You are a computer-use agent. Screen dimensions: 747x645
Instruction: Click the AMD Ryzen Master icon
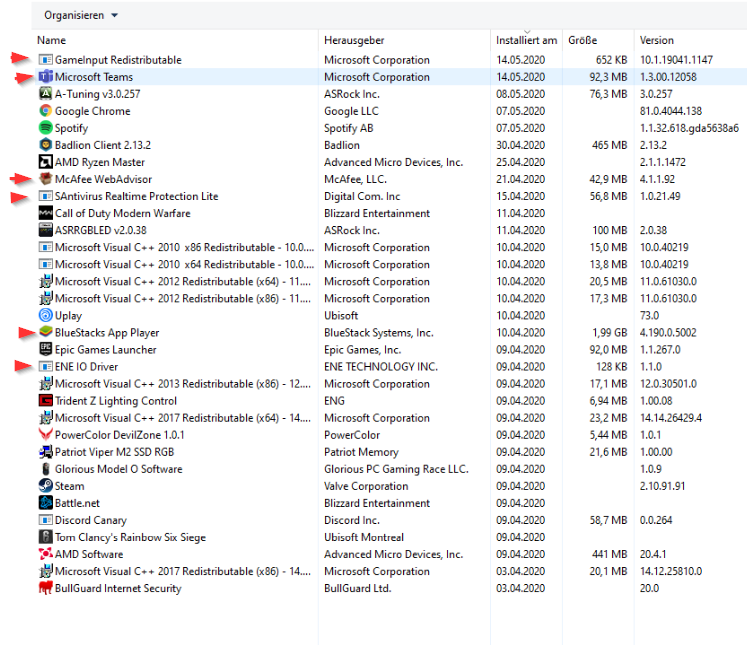[x=45, y=162]
